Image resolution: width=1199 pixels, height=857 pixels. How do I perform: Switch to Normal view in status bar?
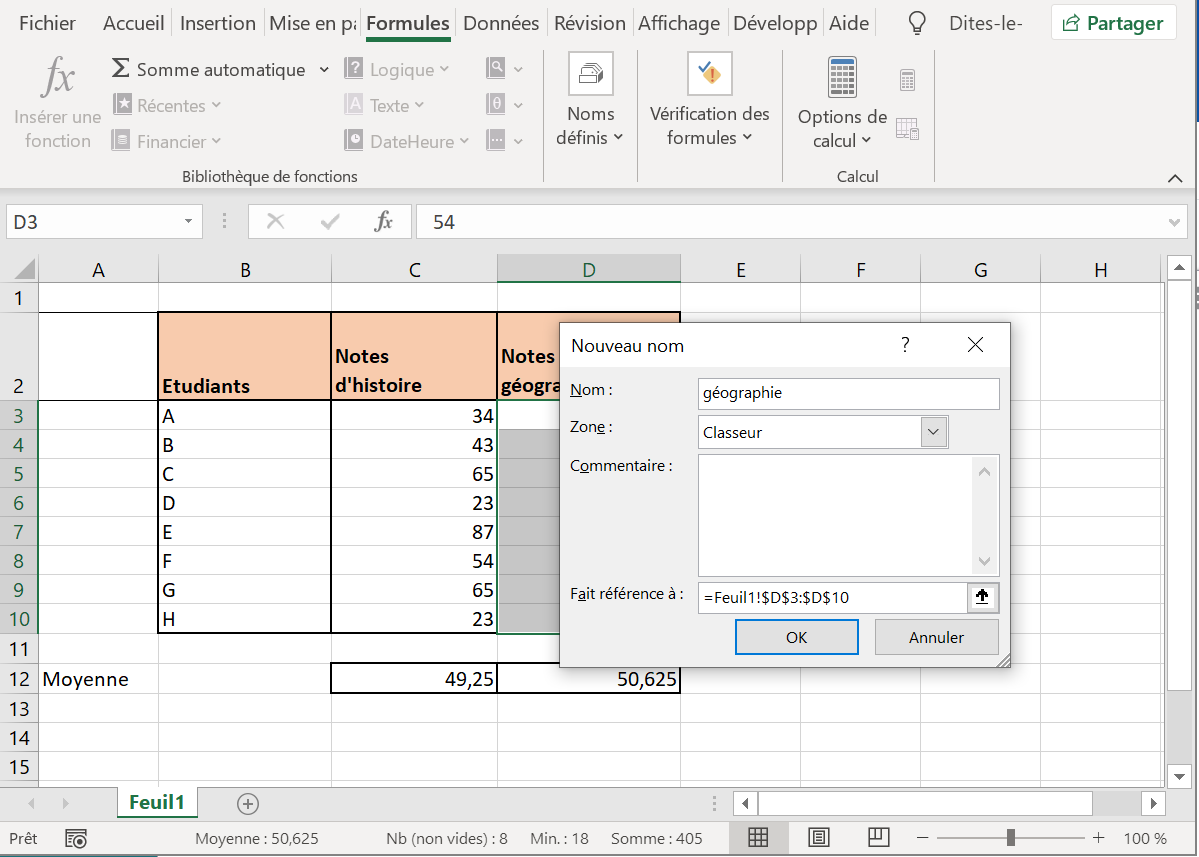click(x=758, y=838)
